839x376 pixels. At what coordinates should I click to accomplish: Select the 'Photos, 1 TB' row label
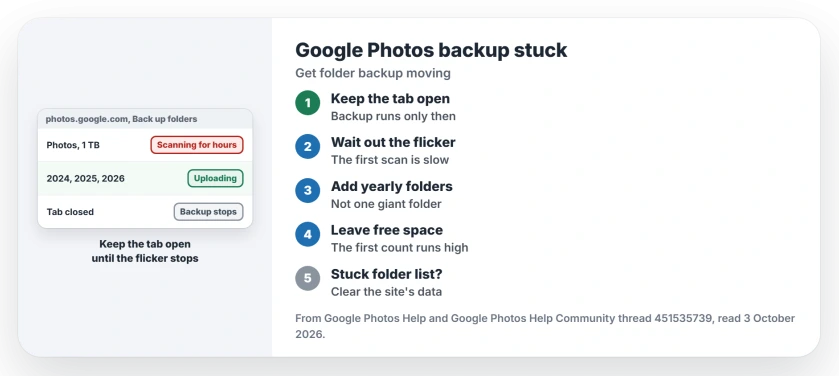[73, 145]
